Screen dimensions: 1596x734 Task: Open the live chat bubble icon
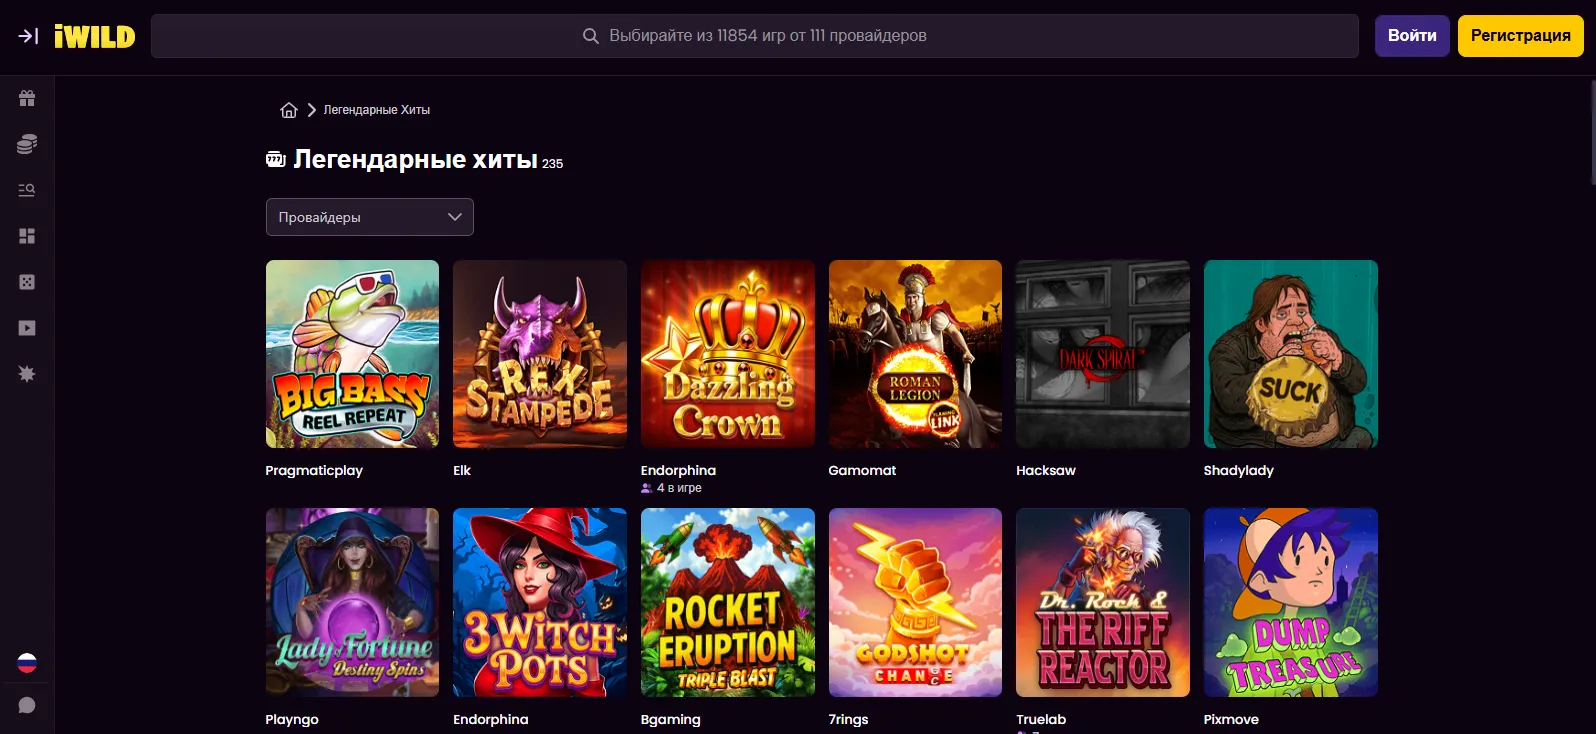tap(27, 706)
